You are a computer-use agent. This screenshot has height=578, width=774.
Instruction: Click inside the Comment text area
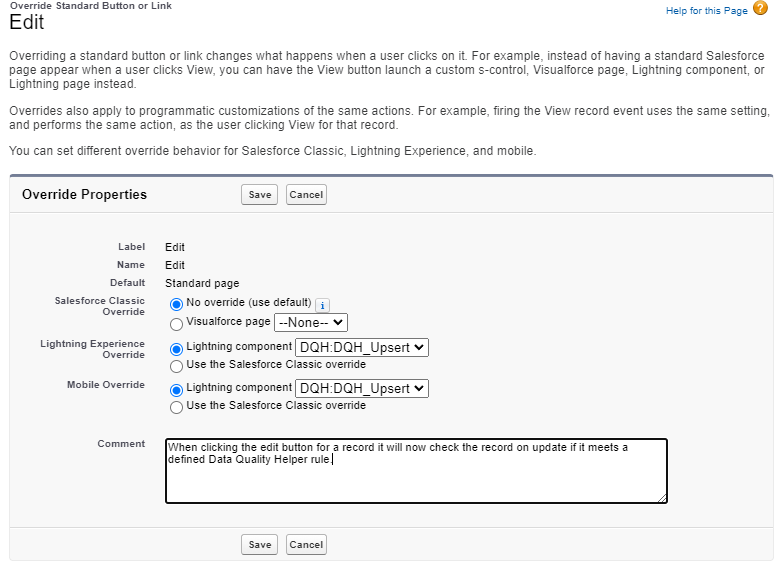(x=416, y=471)
